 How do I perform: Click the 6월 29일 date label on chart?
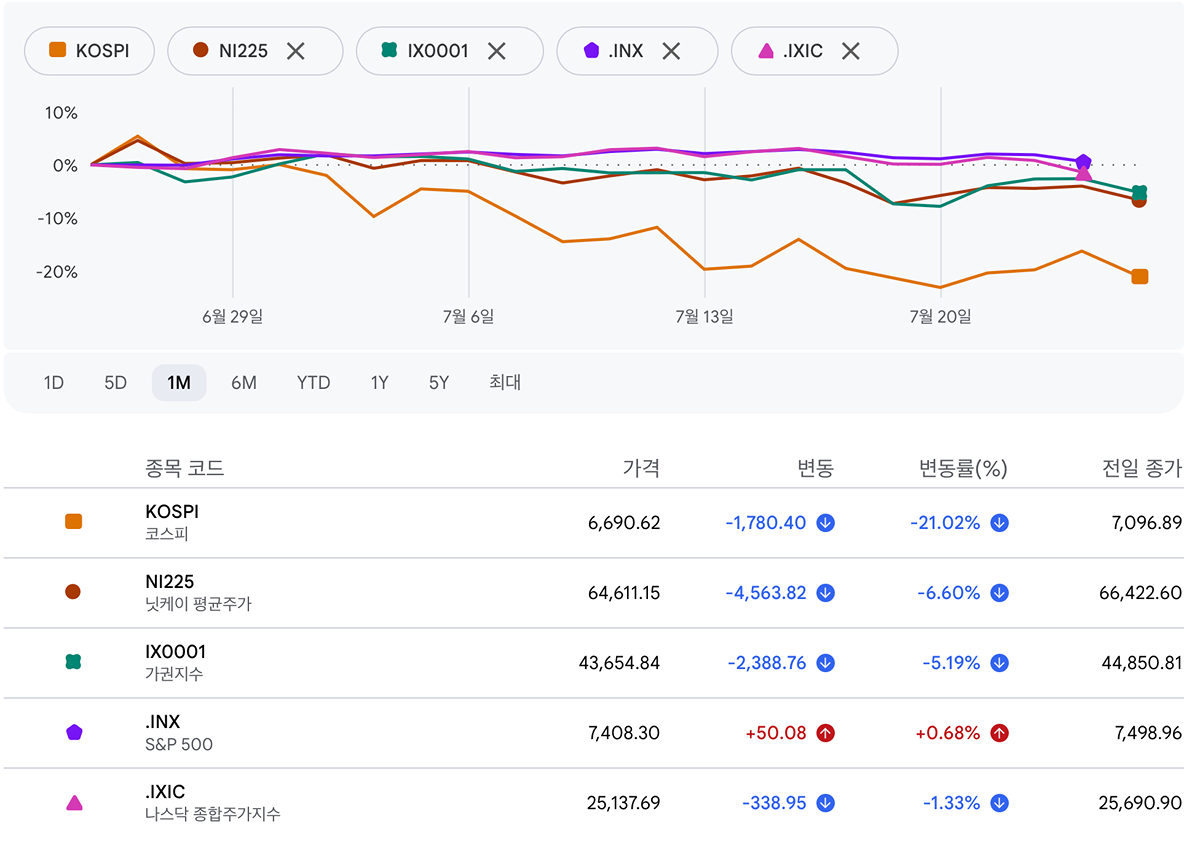pyautogui.click(x=233, y=317)
